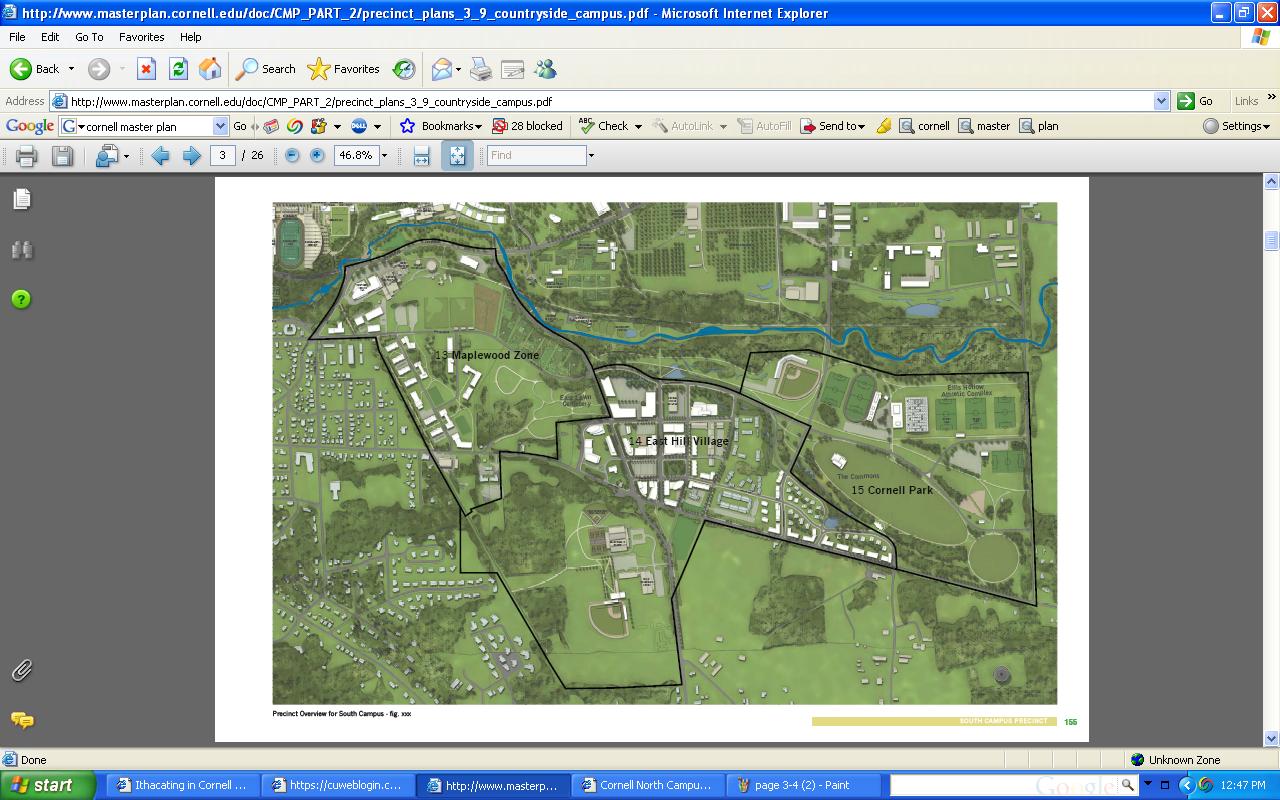Show the Pages thumbnail panel
This screenshot has width=1280, height=800.
(x=21, y=200)
